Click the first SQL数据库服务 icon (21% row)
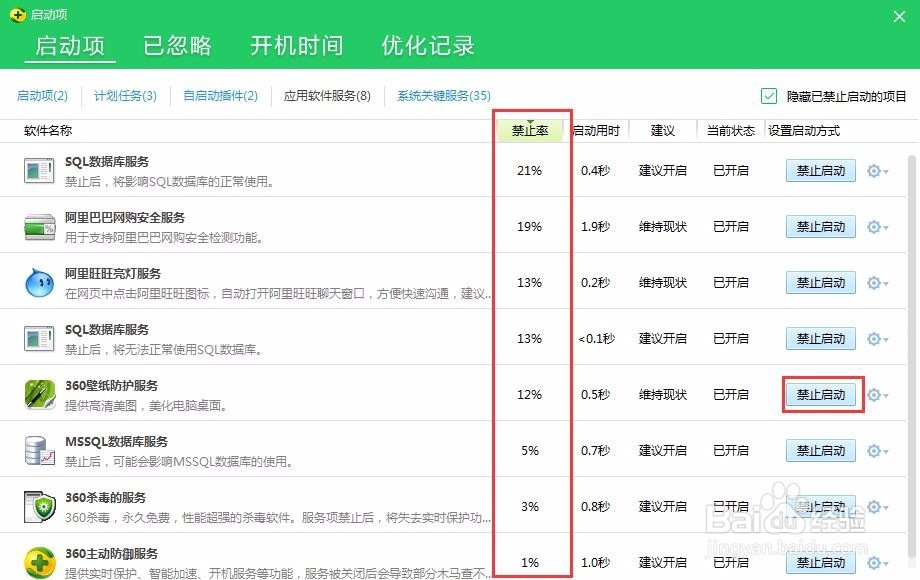Screen dimensions: 920x580 pyautogui.click(x=39, y=171)
